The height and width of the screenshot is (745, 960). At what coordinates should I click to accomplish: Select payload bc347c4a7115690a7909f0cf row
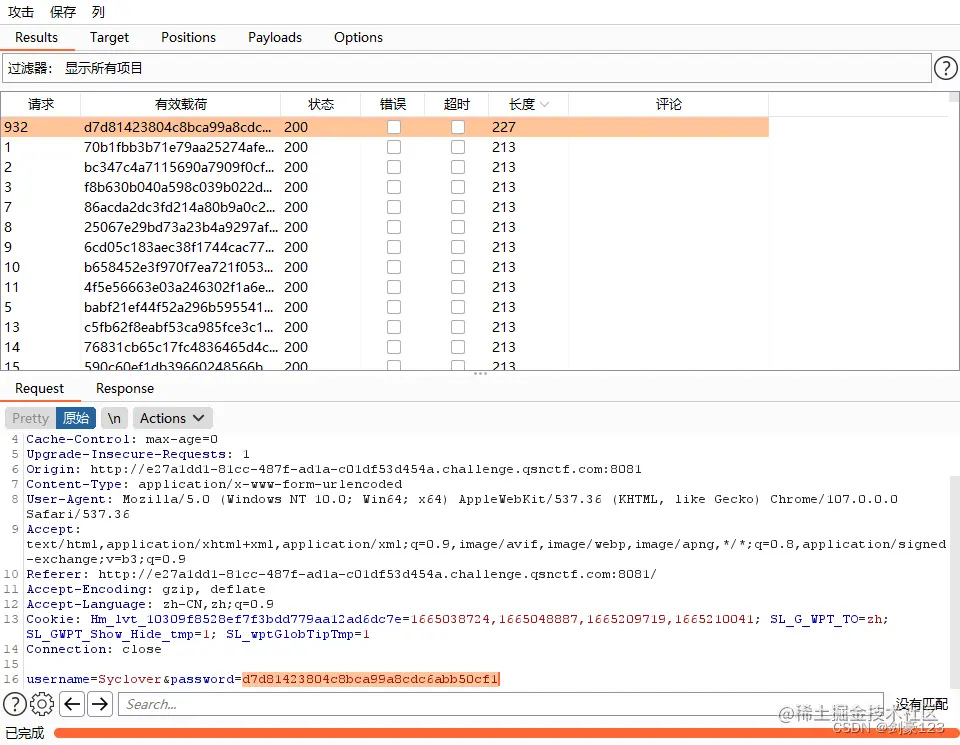(x=384, y=167)
